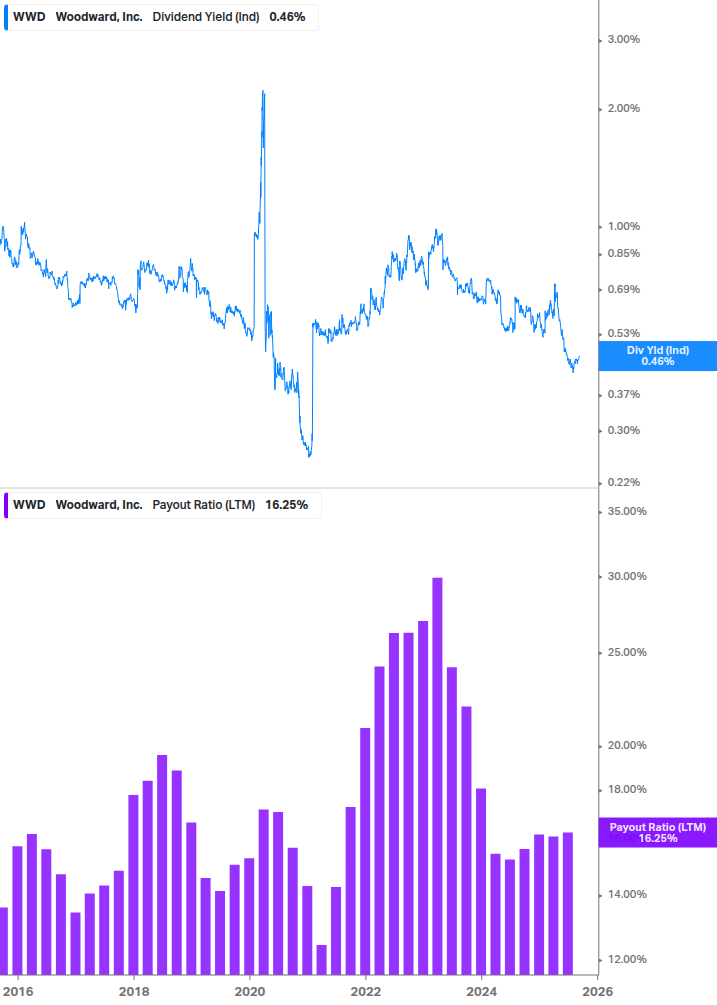Click the 0.53% axis label
Viewport: 717px width, 1005px height.
coord(623,333)
